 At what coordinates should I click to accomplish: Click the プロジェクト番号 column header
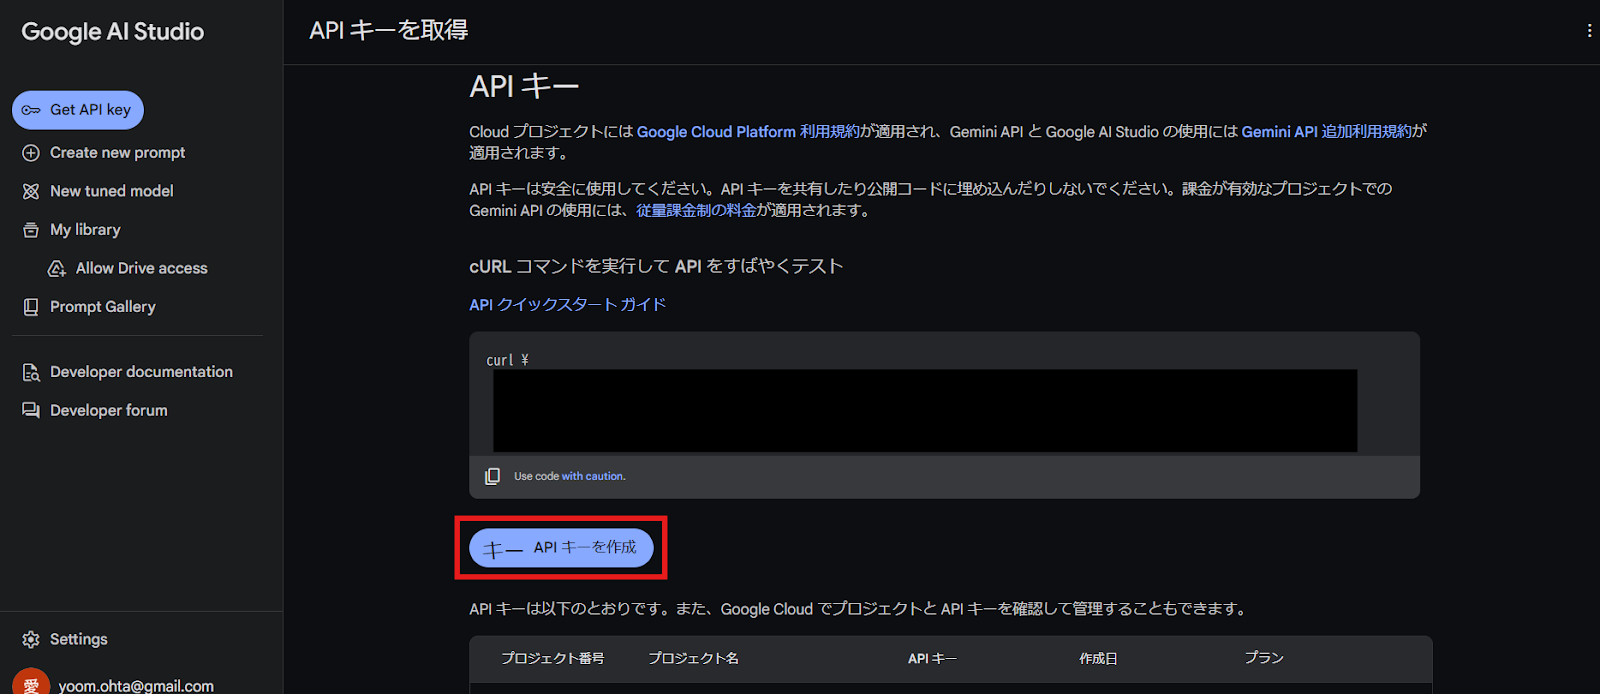pos(552,658)
